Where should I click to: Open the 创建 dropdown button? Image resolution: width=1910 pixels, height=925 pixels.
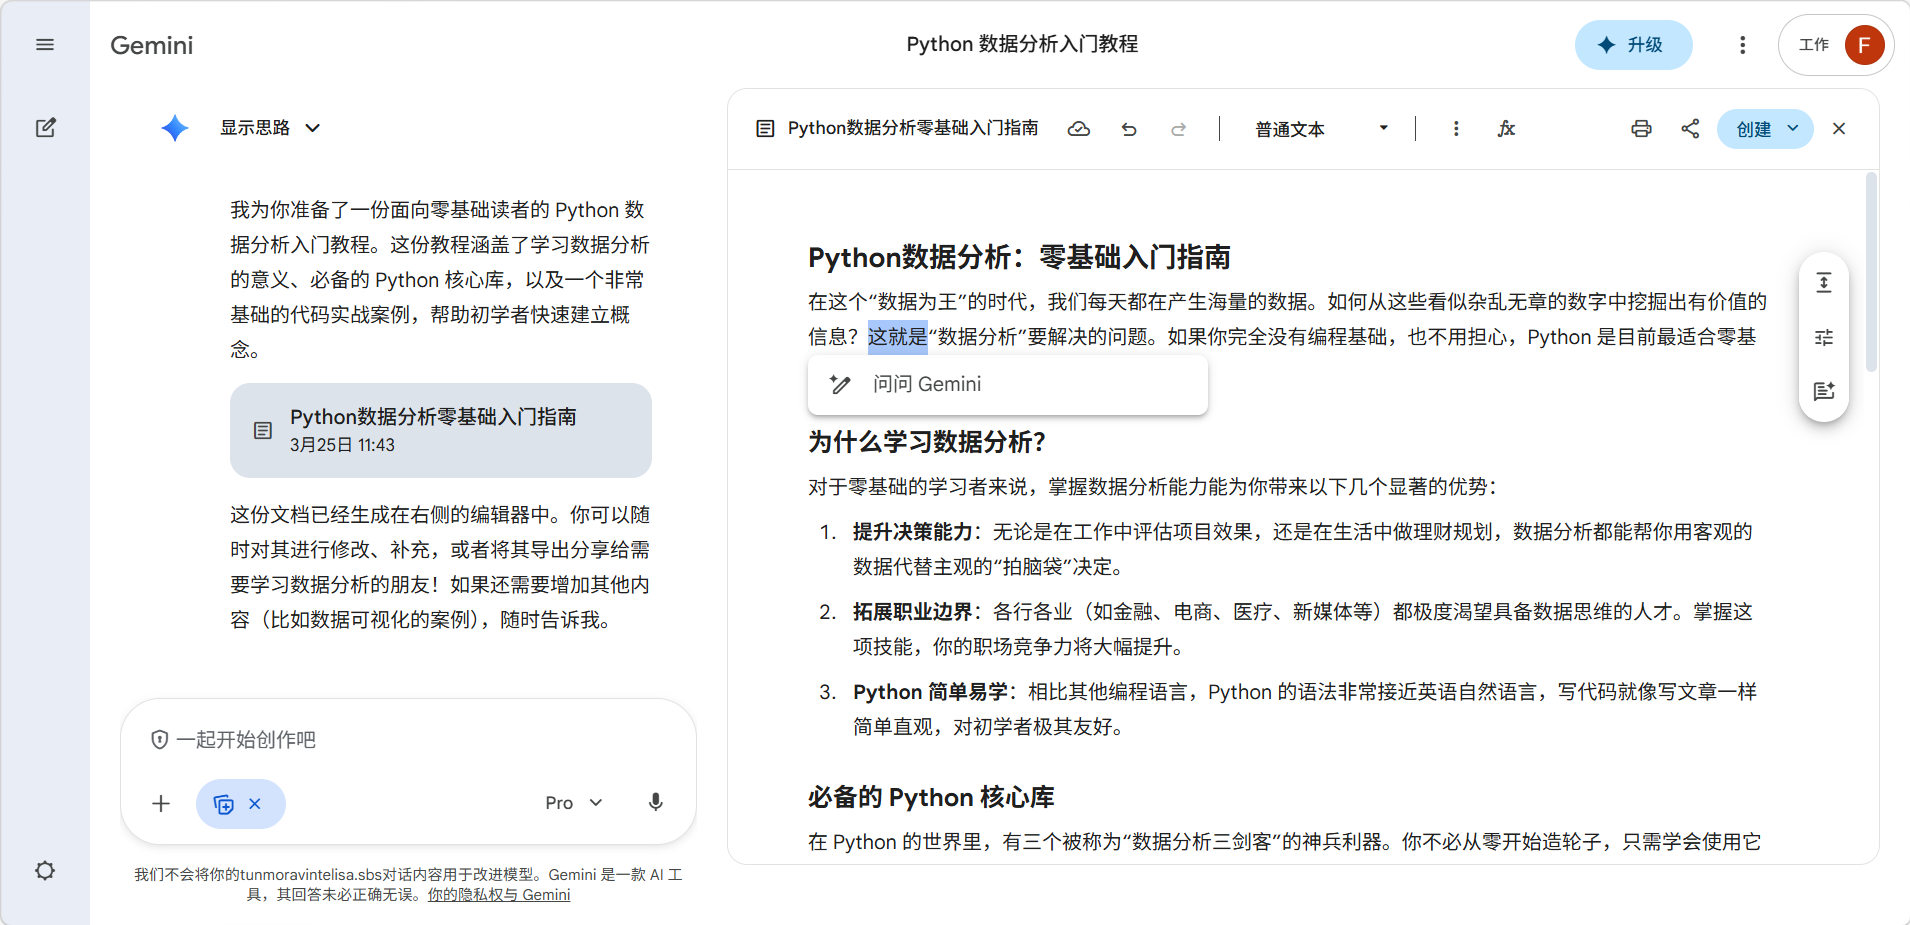click(x=1765, y=129)
